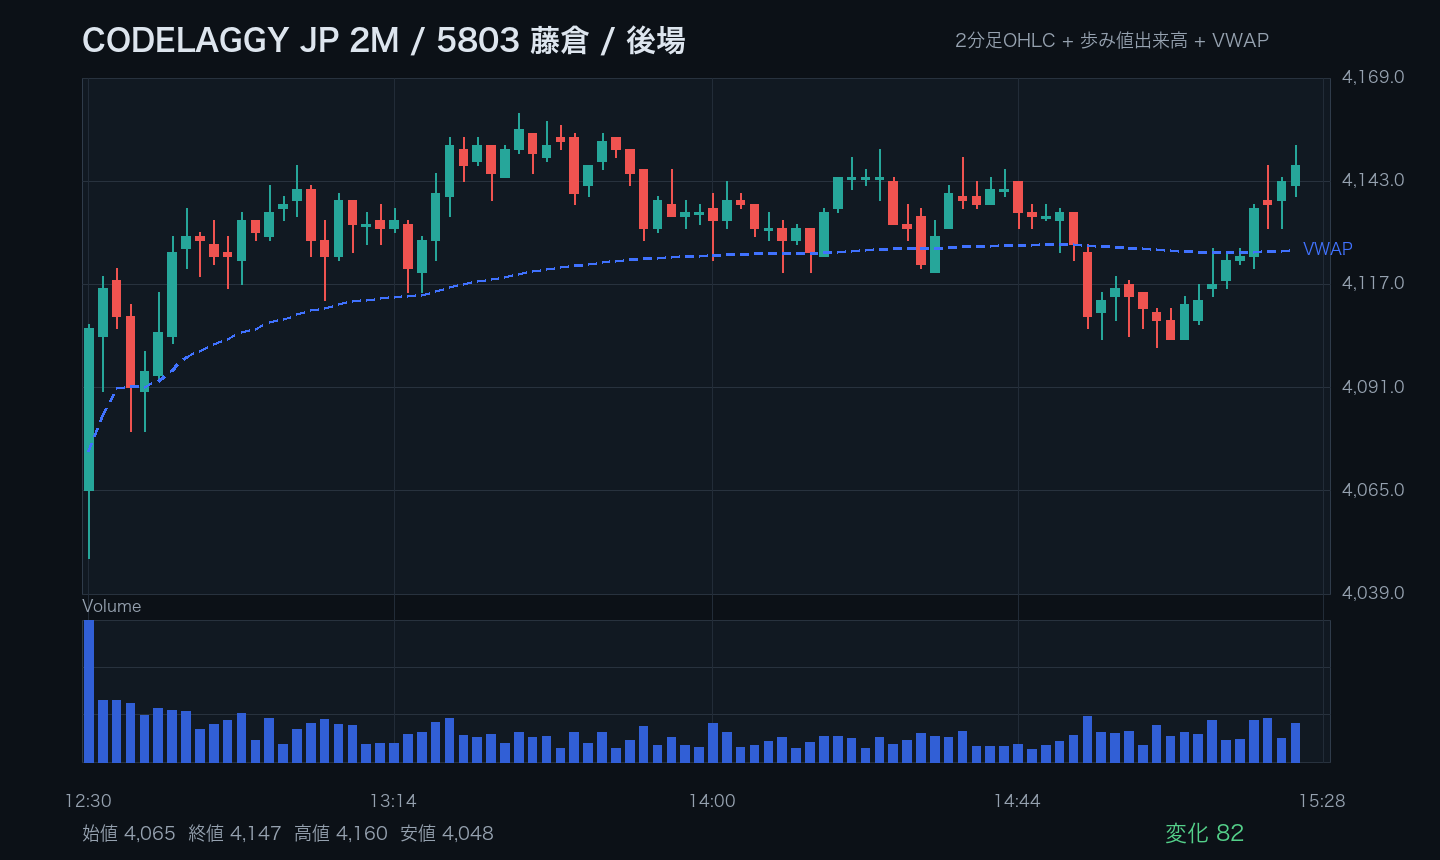Click the 4,143.0 price axis label
This screenshot has width=1440, height=860.
click(1373, 180)
